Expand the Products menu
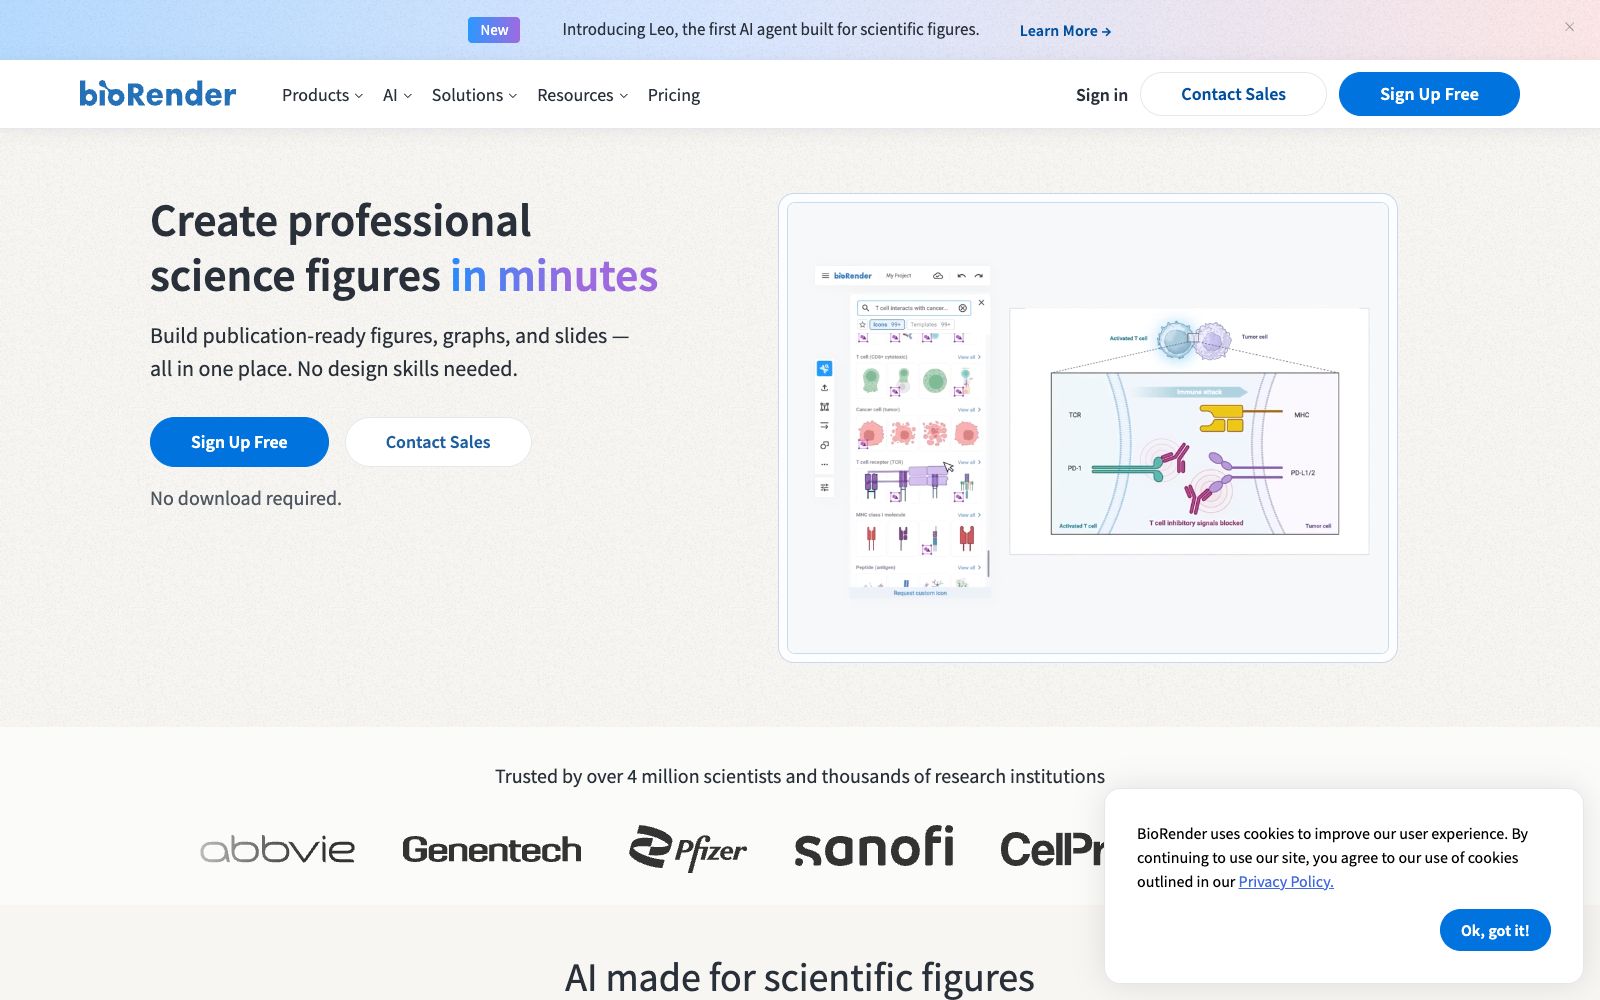The height and width of the screenshot is (1000, 1600). coord(322,95)
